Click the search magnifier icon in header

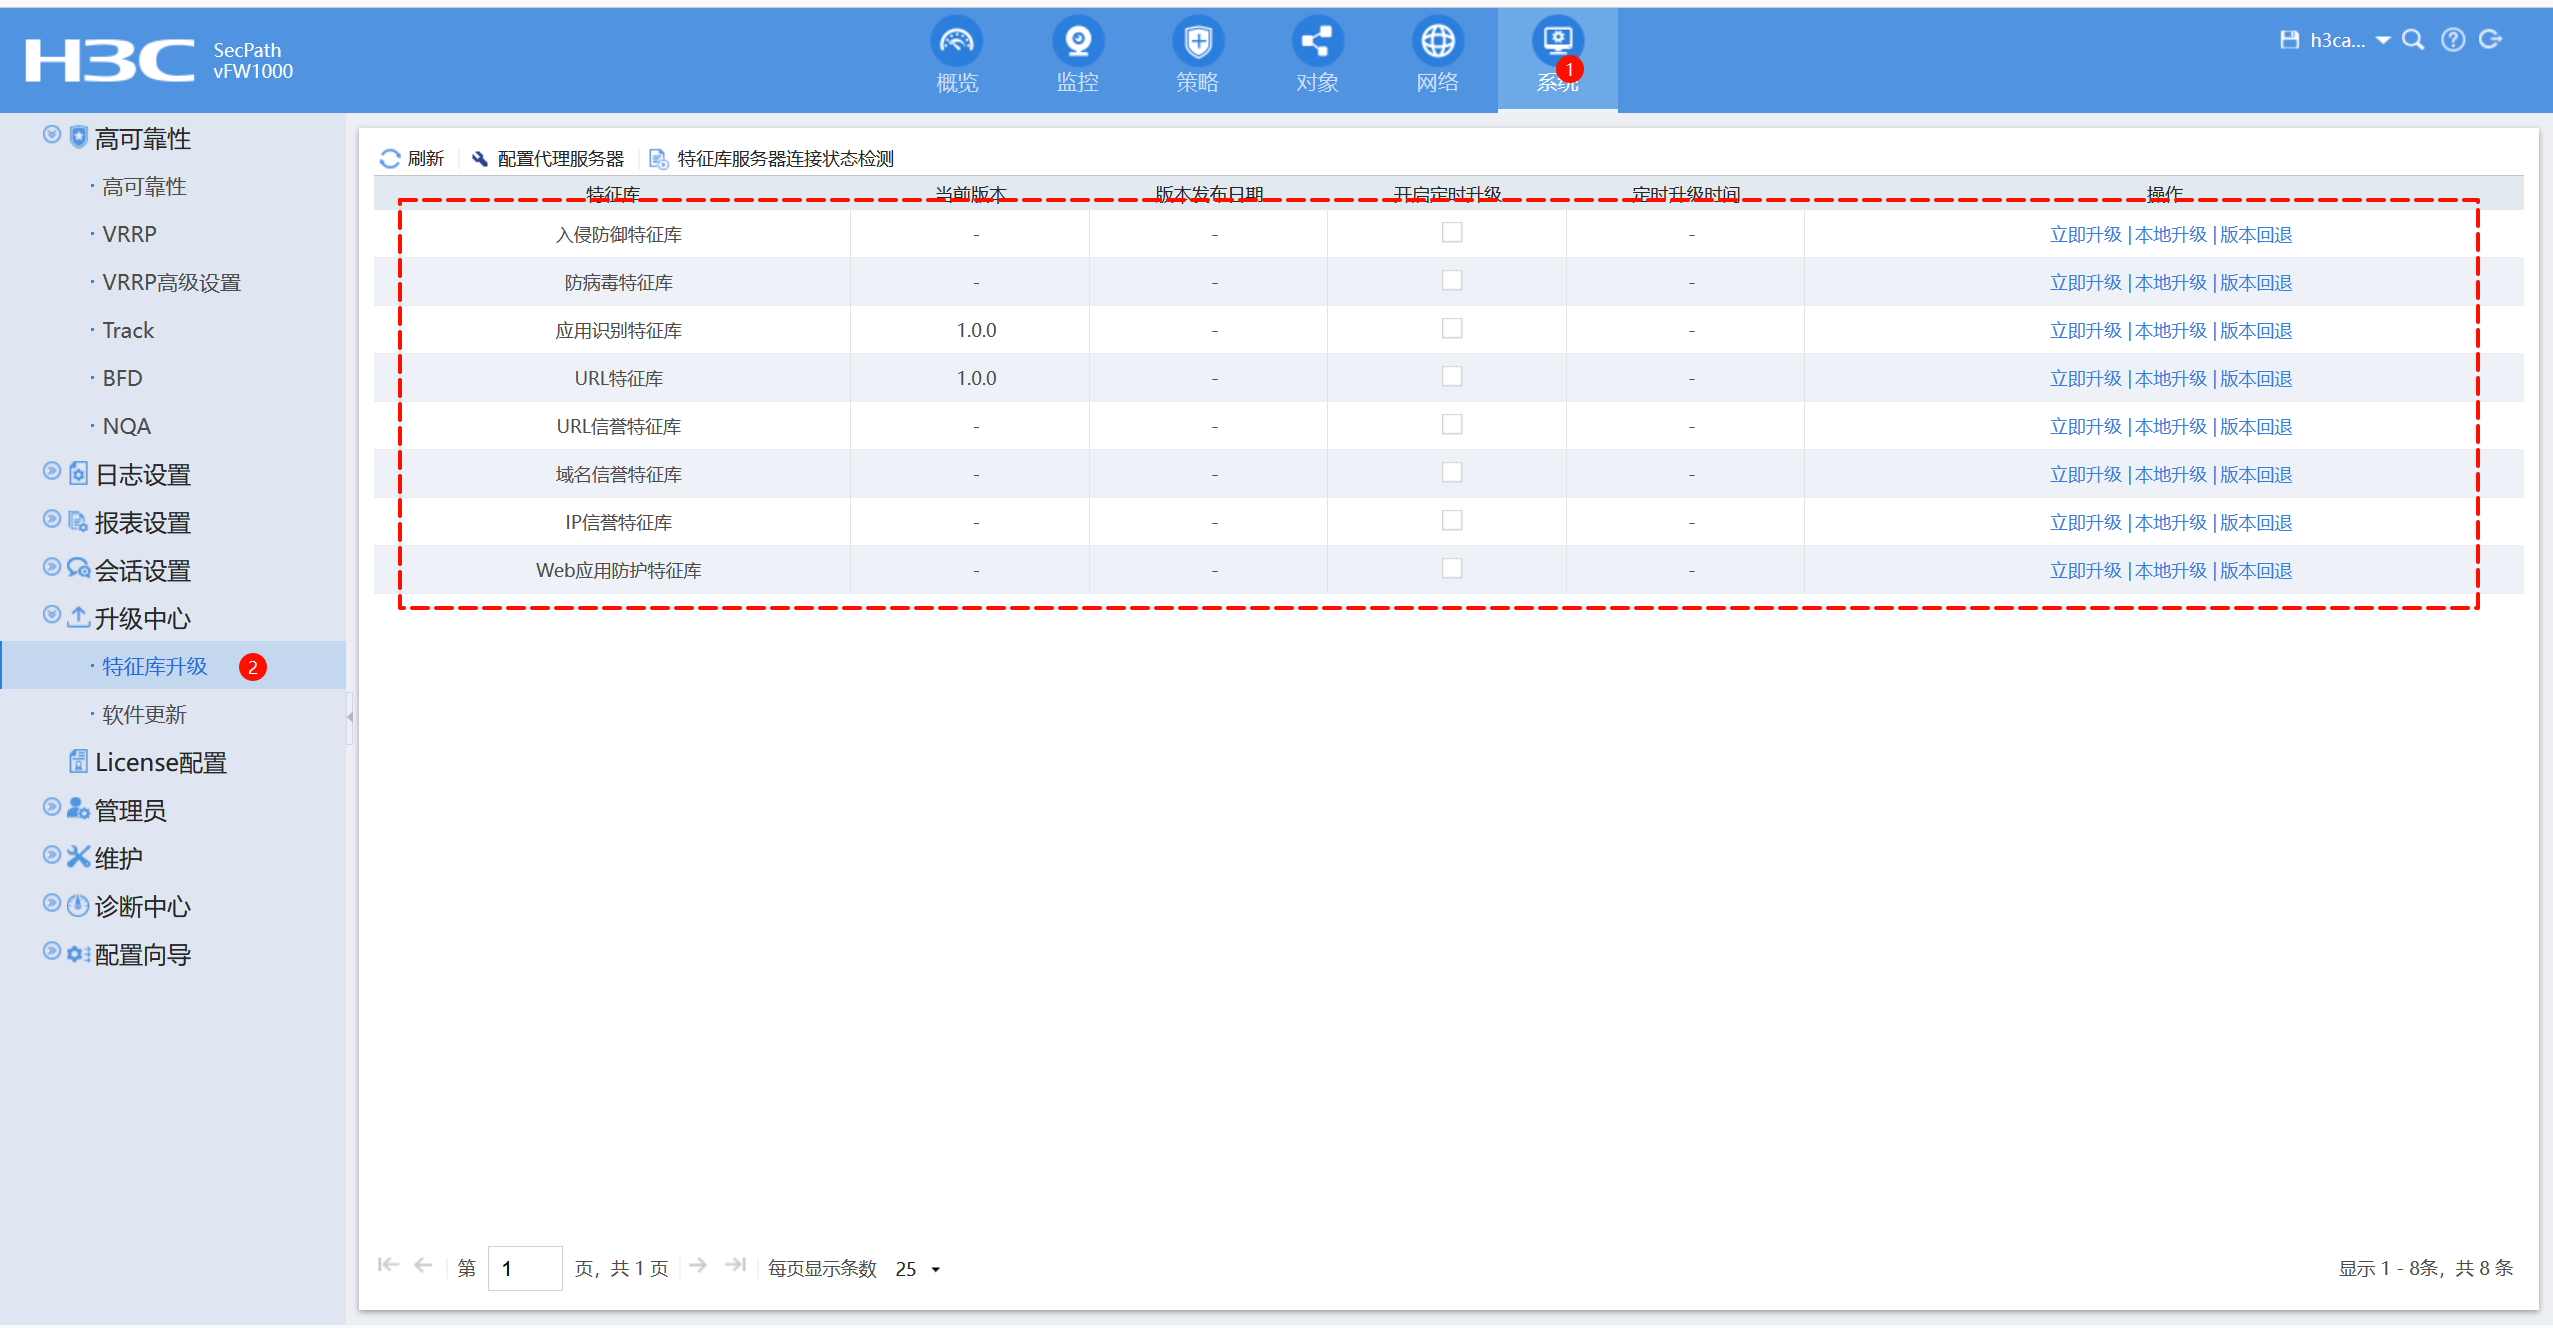[x=2413, y=40]
